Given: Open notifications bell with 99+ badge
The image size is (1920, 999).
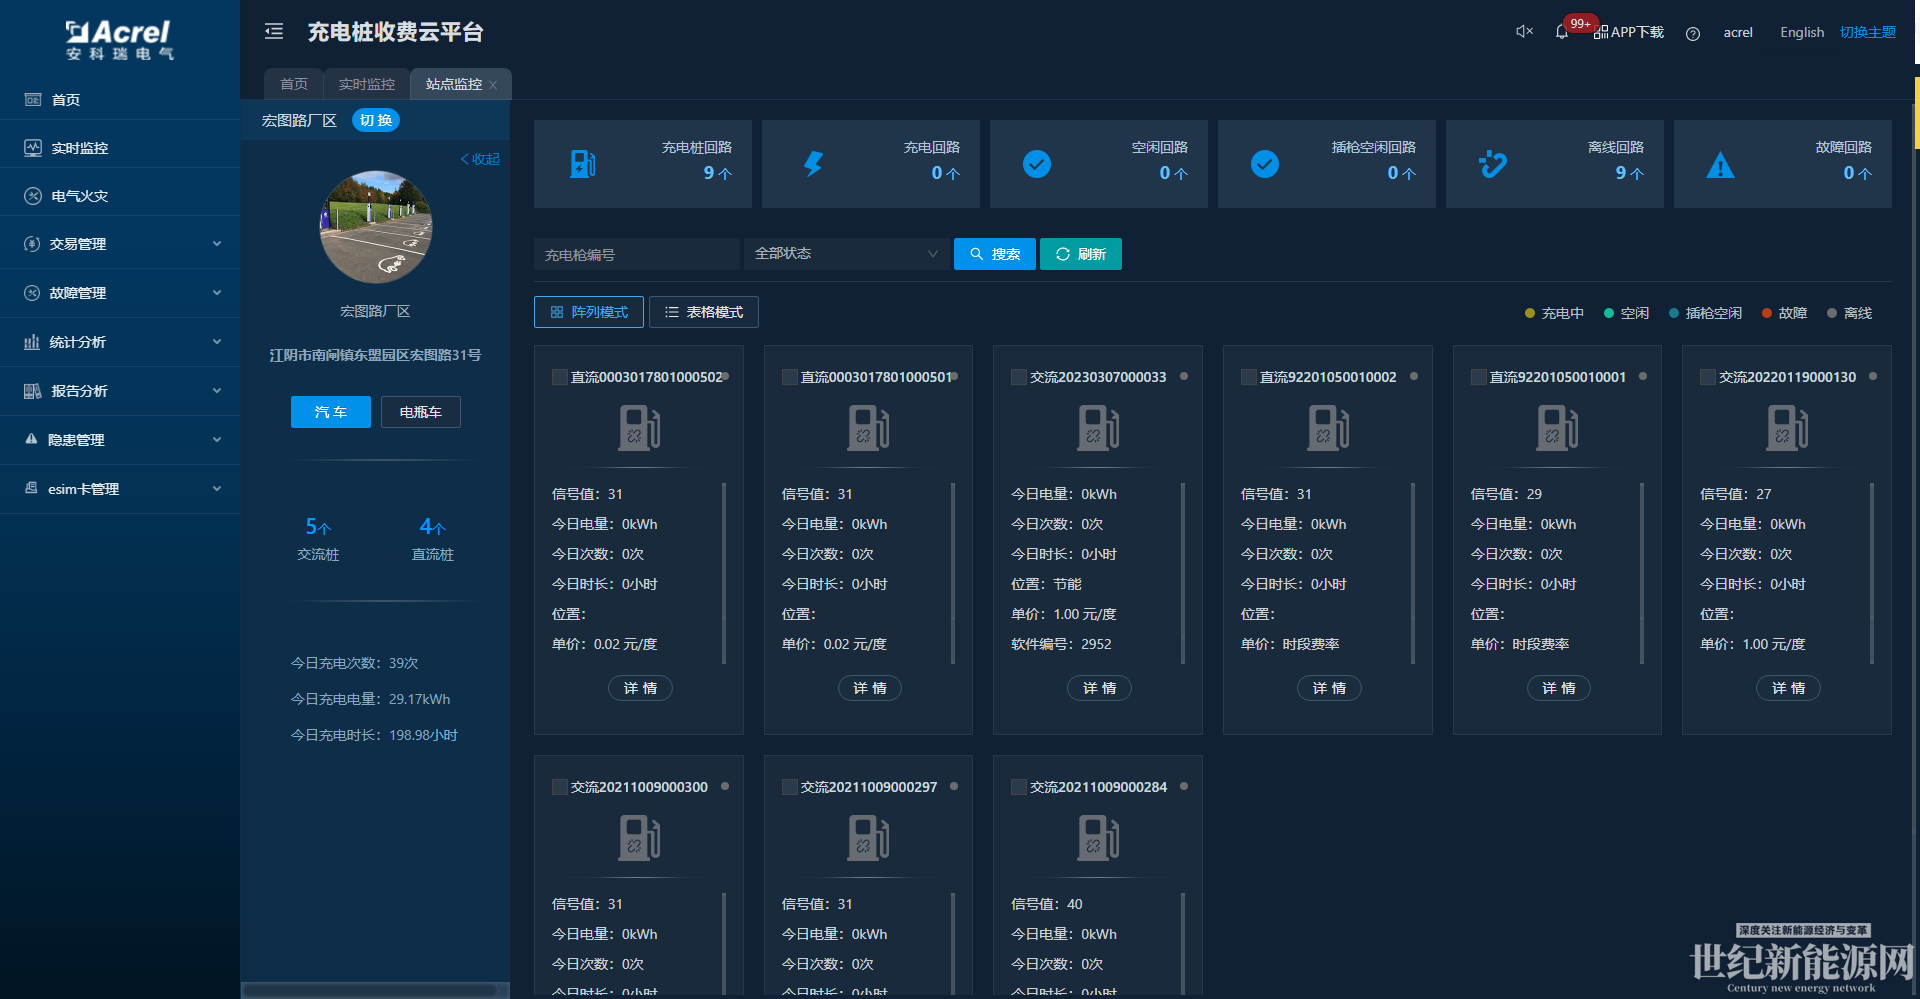Looking at the screenshot, I should pos(1562,32).
